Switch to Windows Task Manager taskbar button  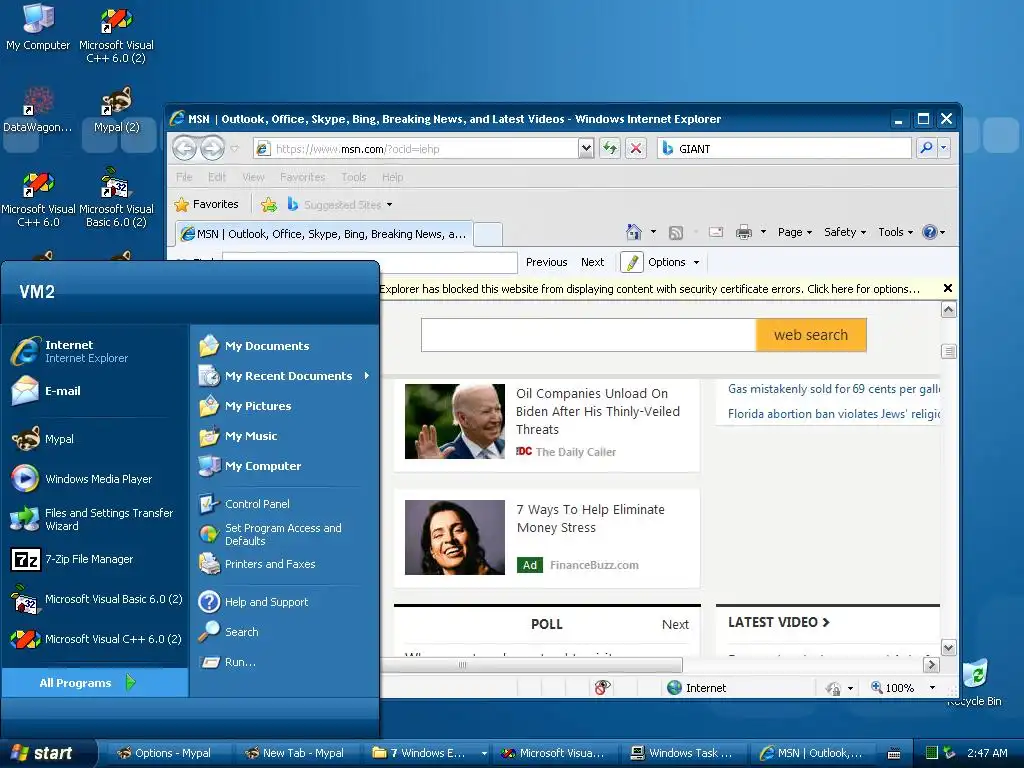tap(682, 753)
